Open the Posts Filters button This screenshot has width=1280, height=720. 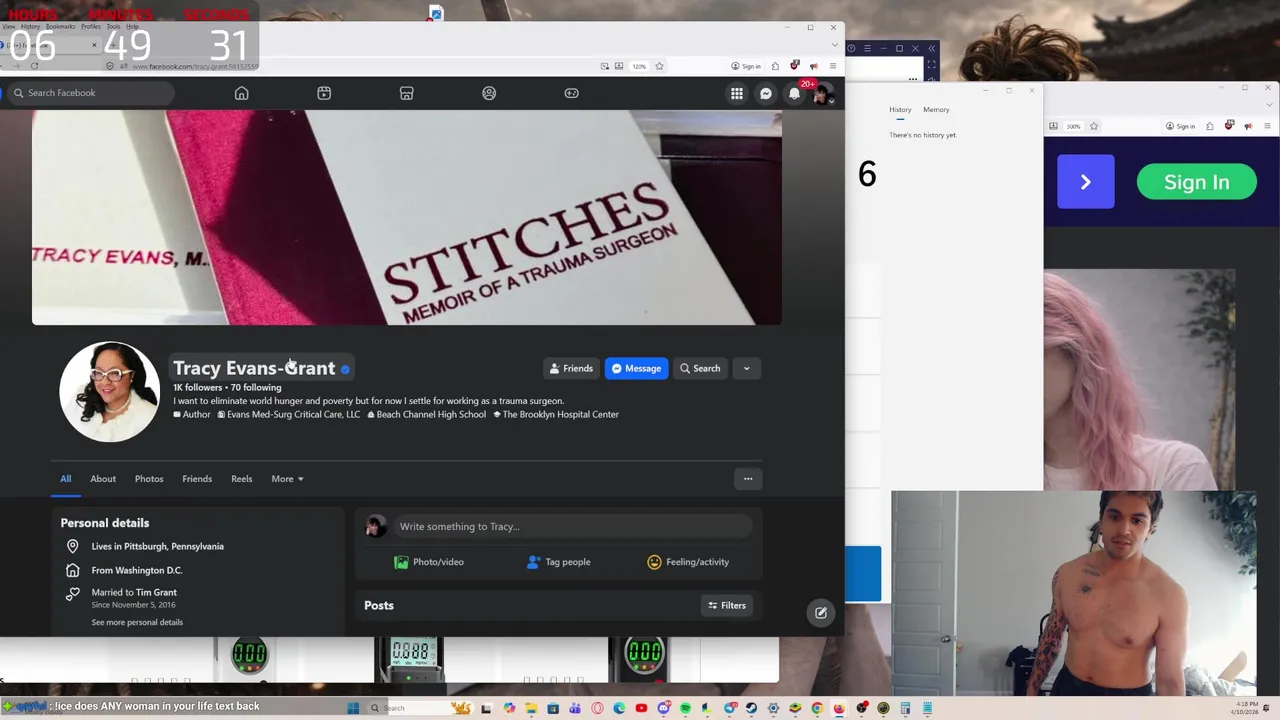point(727,606)
